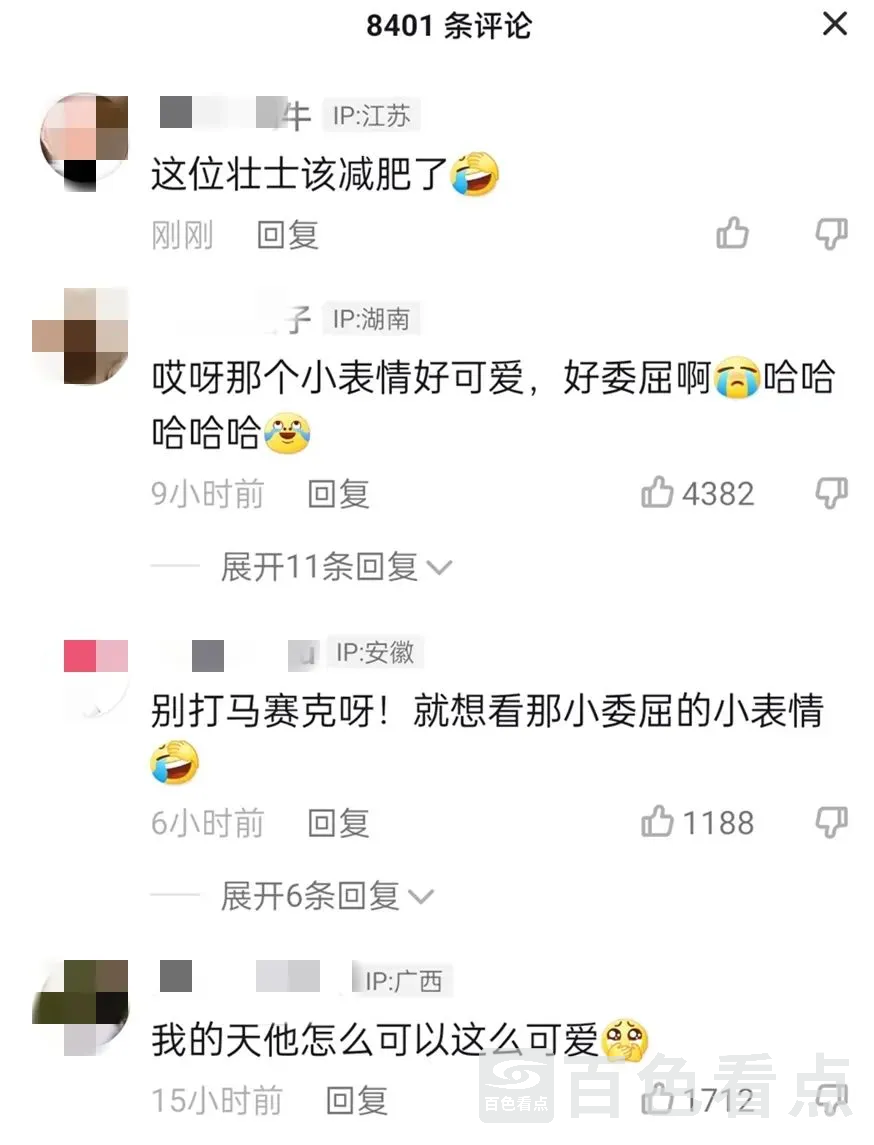Expand the 11 replies under Hunan comment
The width and height of the screenshot is (874, 1145).
pyautogui.click(x=337, y=567)
